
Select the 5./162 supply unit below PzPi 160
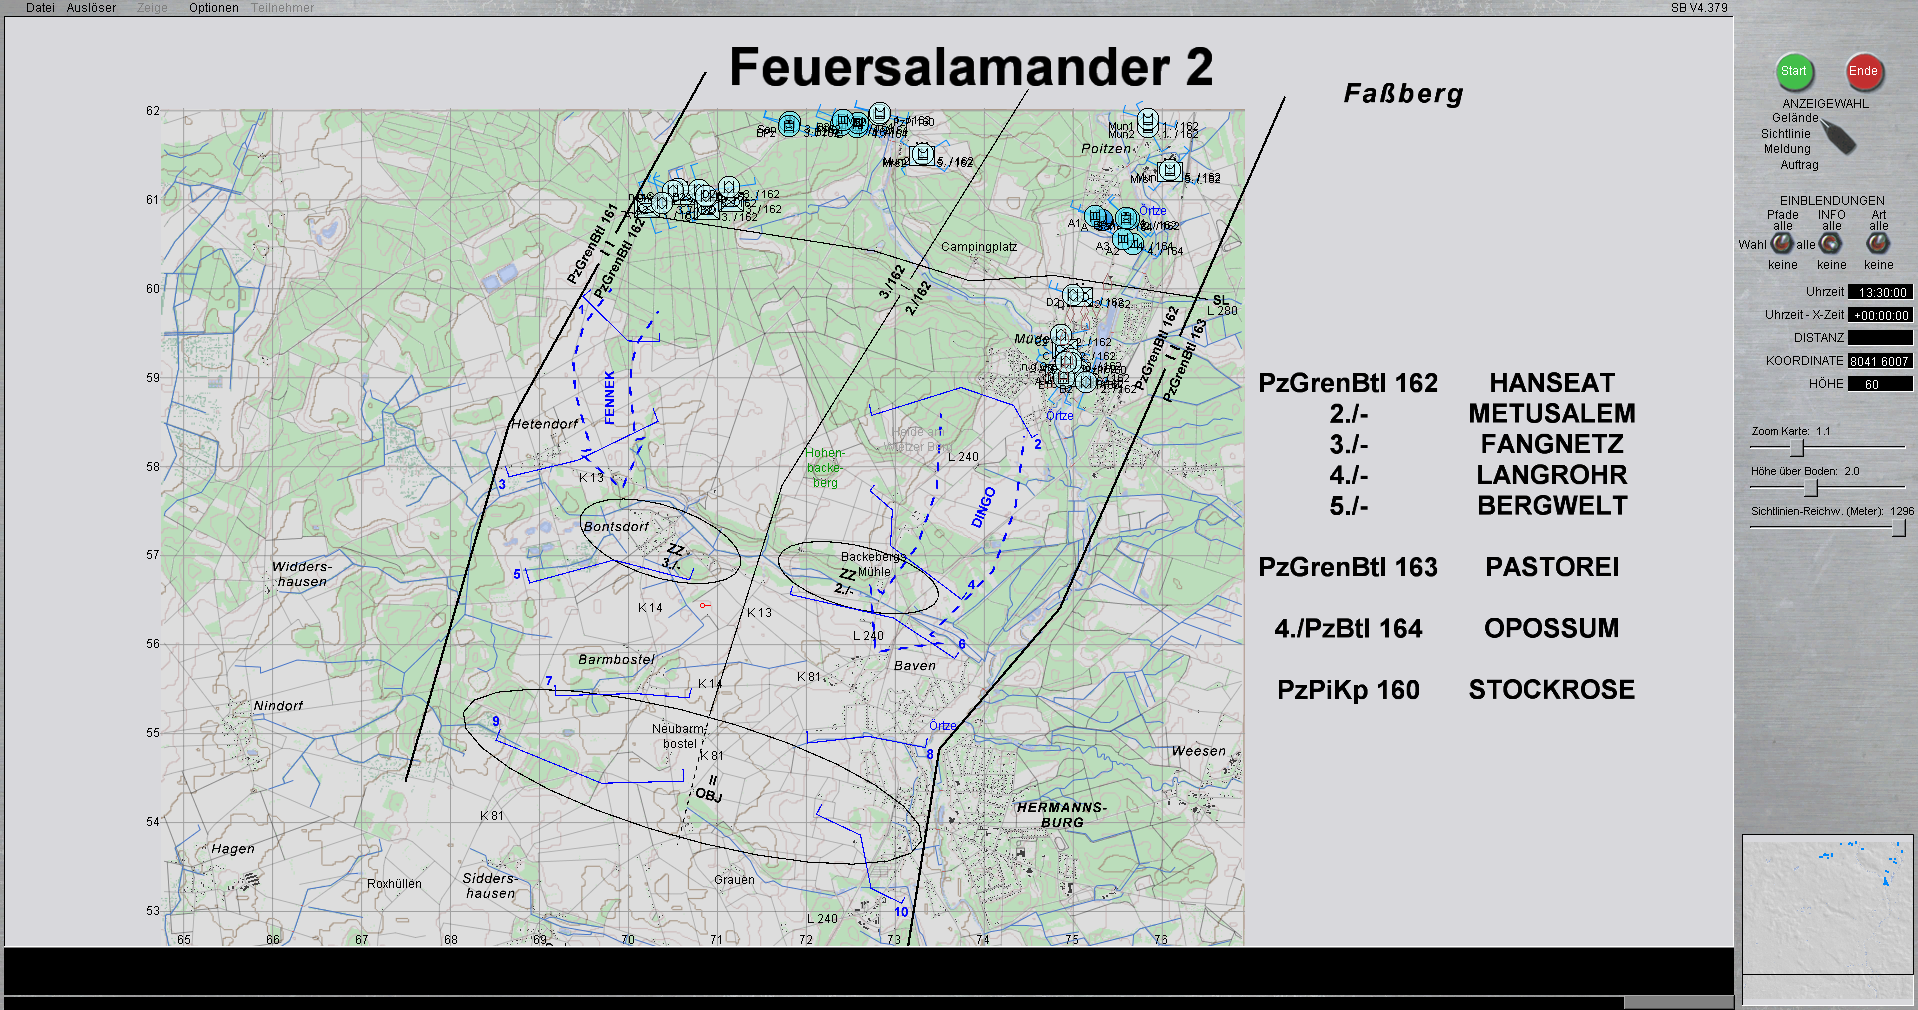click(923, 155)
